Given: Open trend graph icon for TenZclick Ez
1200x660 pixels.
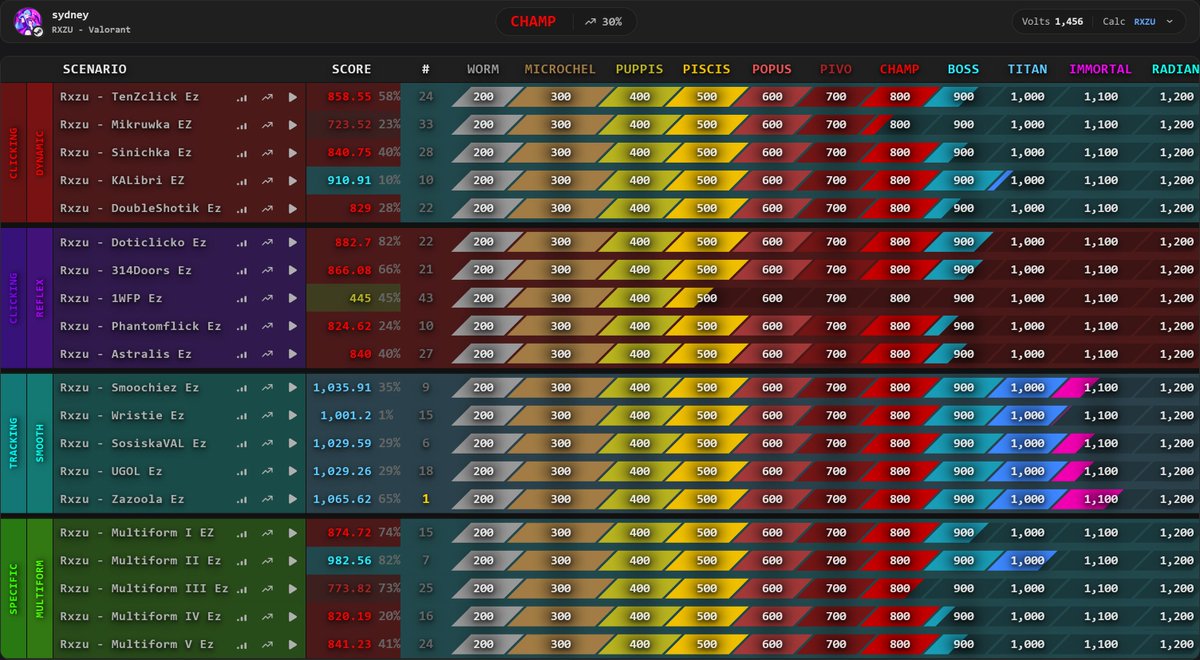Looking at the screenshot, I should click(x=267, y=97).
